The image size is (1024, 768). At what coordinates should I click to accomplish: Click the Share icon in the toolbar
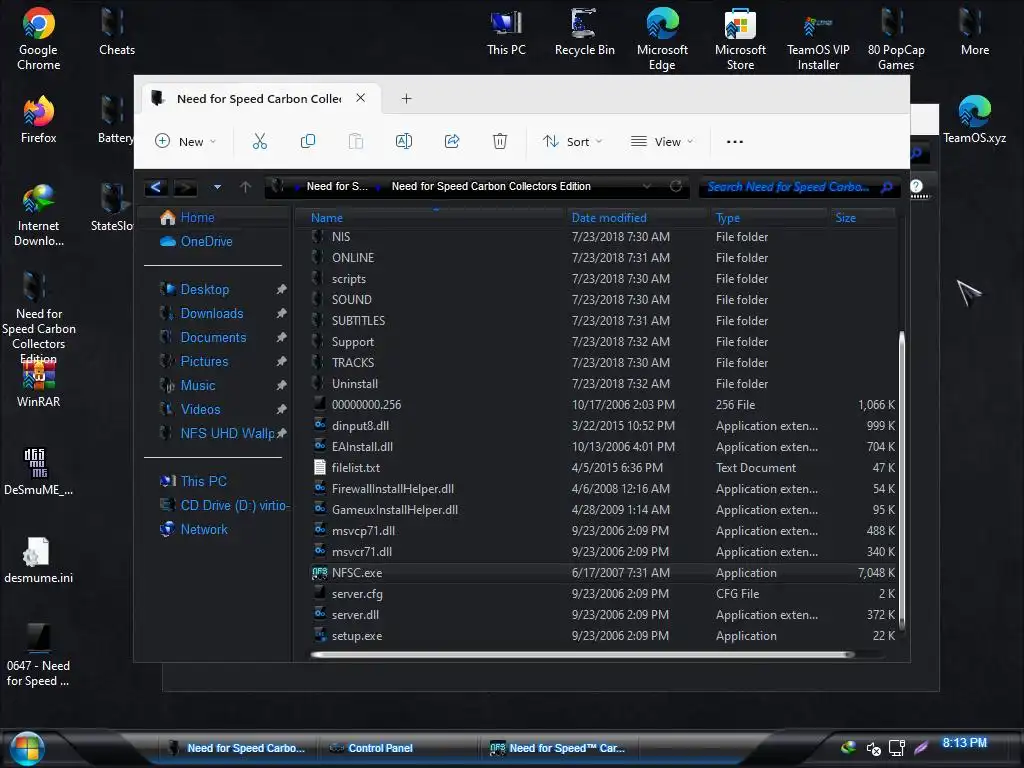[x=452, y=141]
